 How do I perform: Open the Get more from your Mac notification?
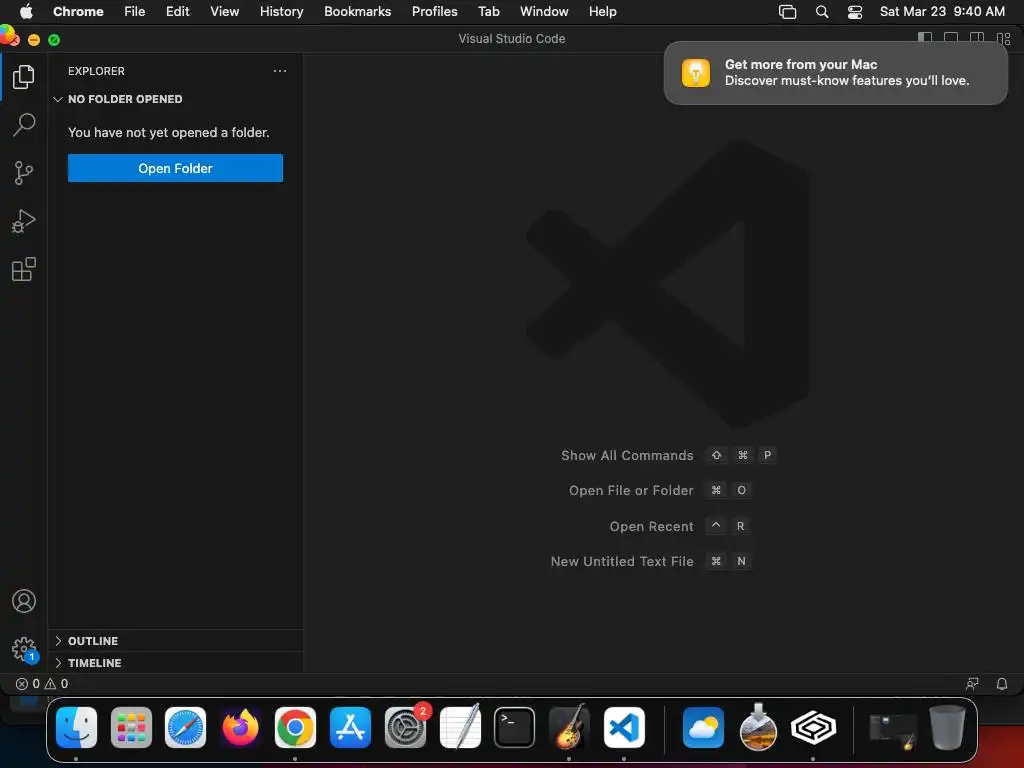point(835,72)
